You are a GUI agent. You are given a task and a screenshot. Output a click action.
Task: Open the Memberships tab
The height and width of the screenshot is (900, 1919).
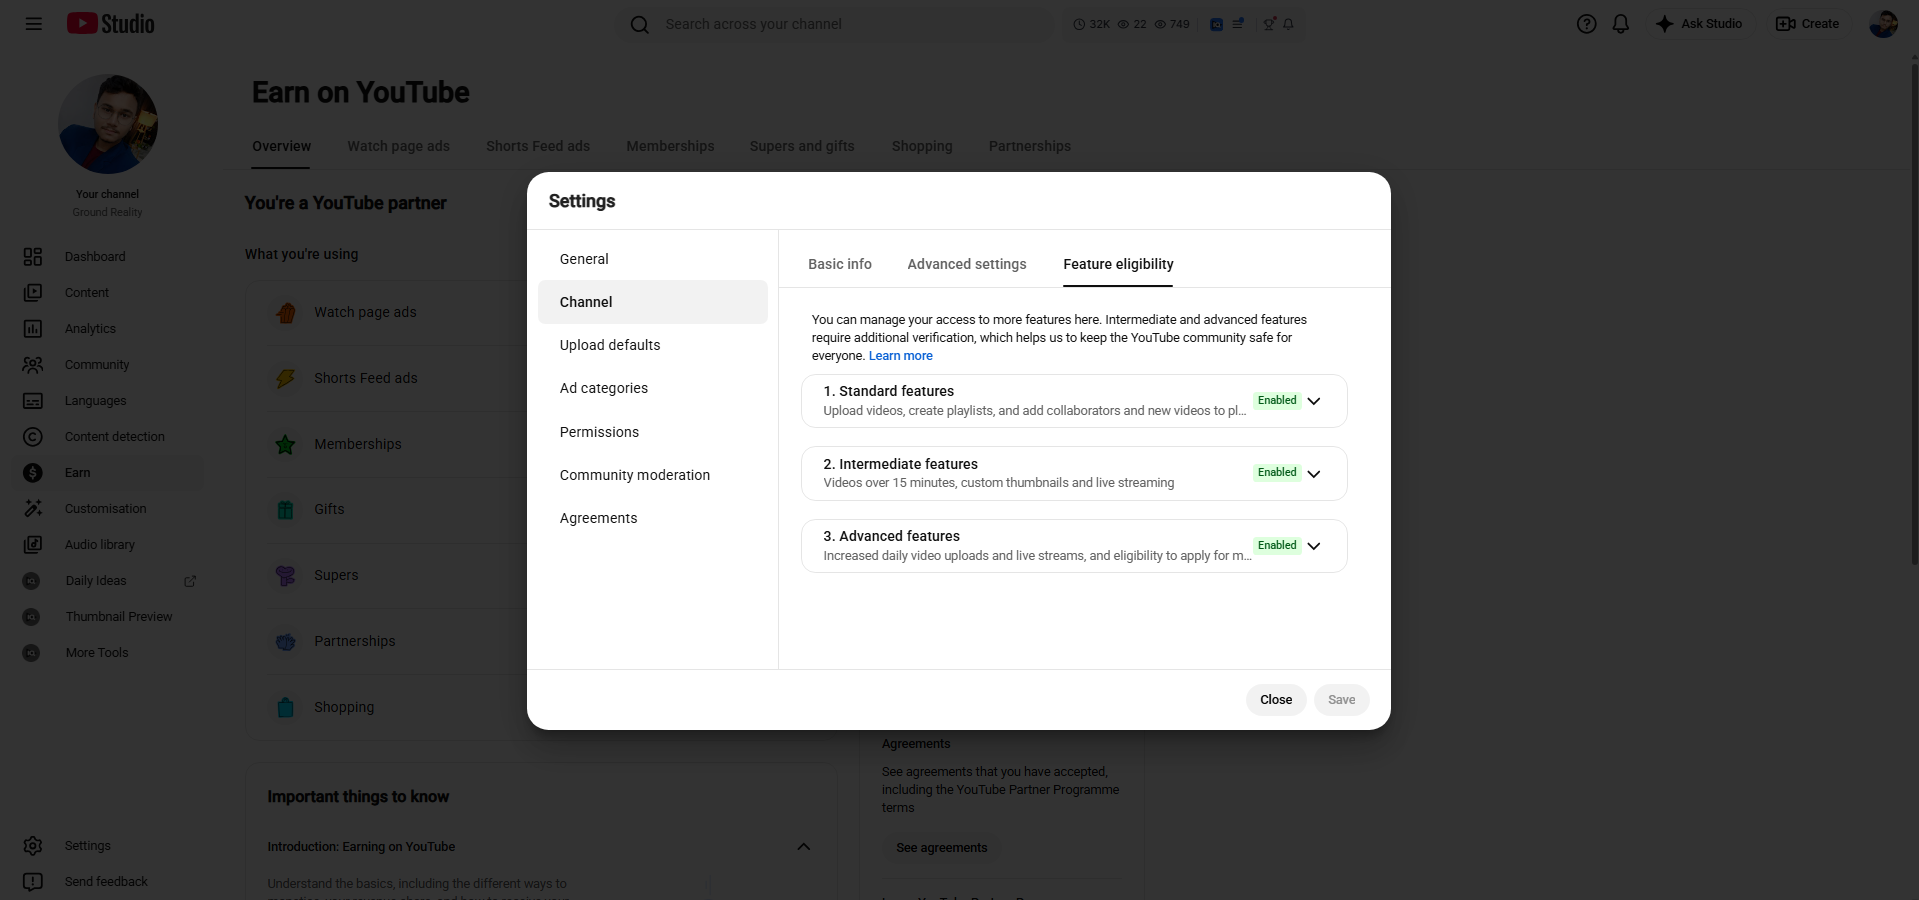point(670,146)
